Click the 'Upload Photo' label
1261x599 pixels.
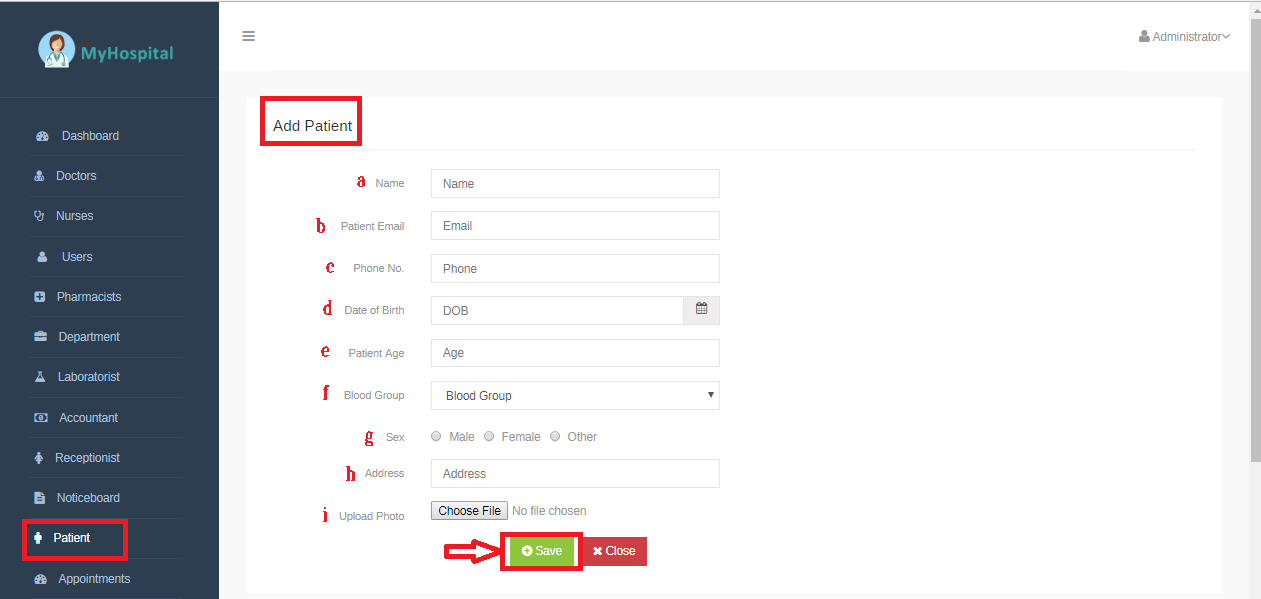click(x=372, y=516)
